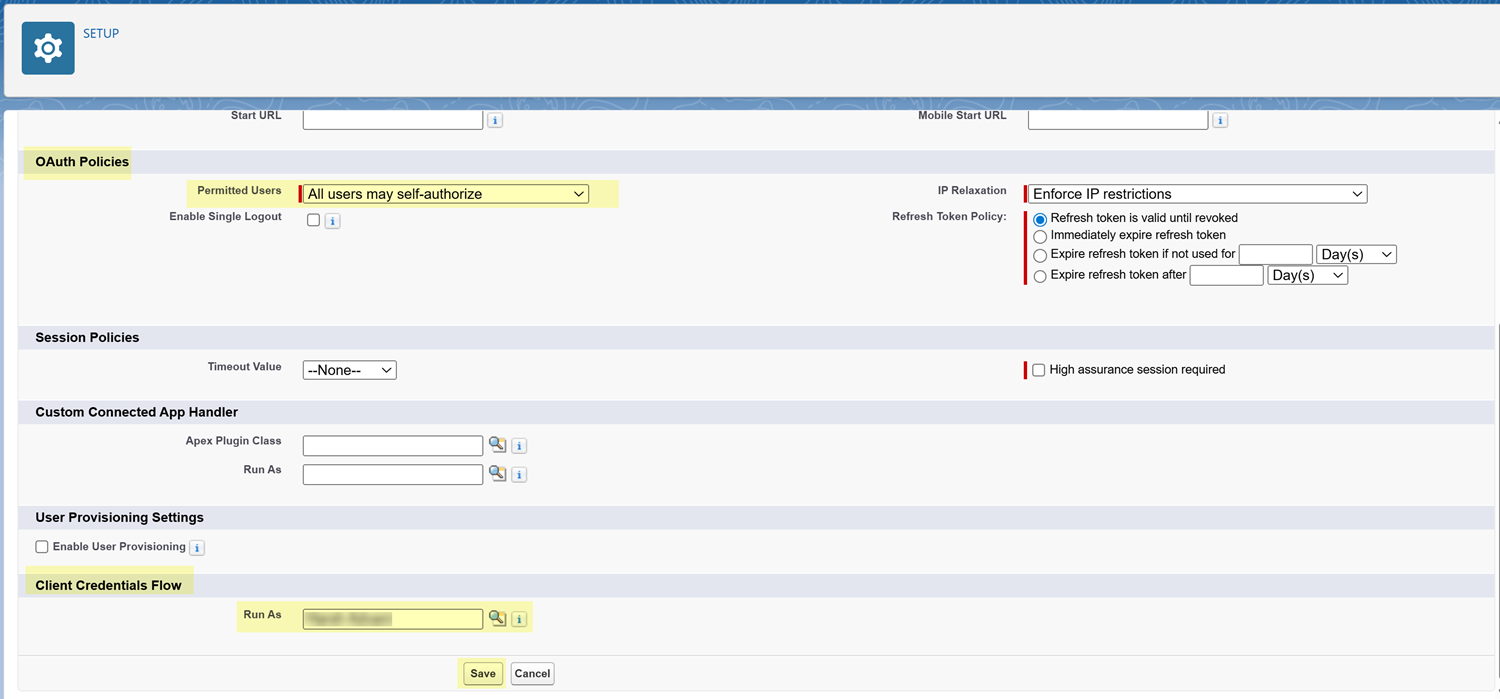Enable Single Logout checkbox

pyautogui.click(x=313, y=220)
